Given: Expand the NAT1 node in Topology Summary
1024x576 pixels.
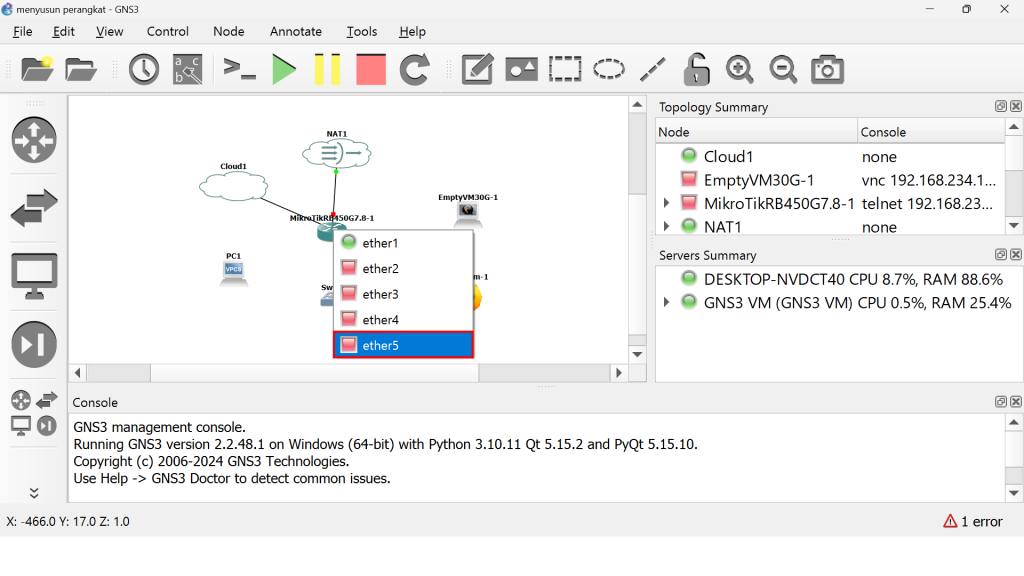Looking at the screenshot, I should (x=667, y=227).
